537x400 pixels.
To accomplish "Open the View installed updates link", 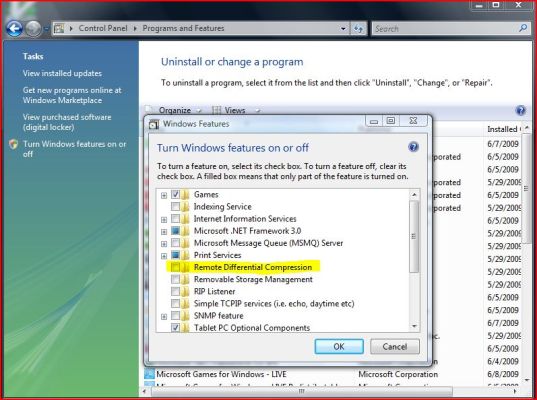I will click(x=62, y=73).
